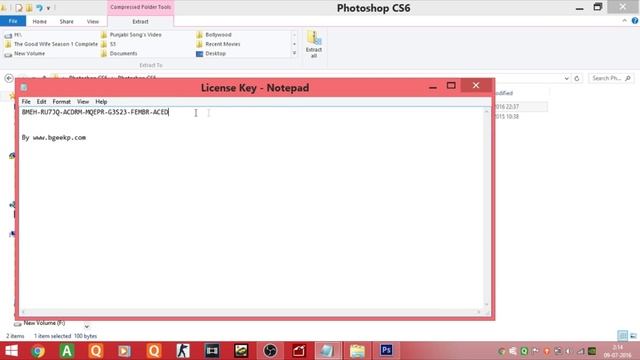Choose 'Punjabi Song's Video' extract destination

[131, 35]
